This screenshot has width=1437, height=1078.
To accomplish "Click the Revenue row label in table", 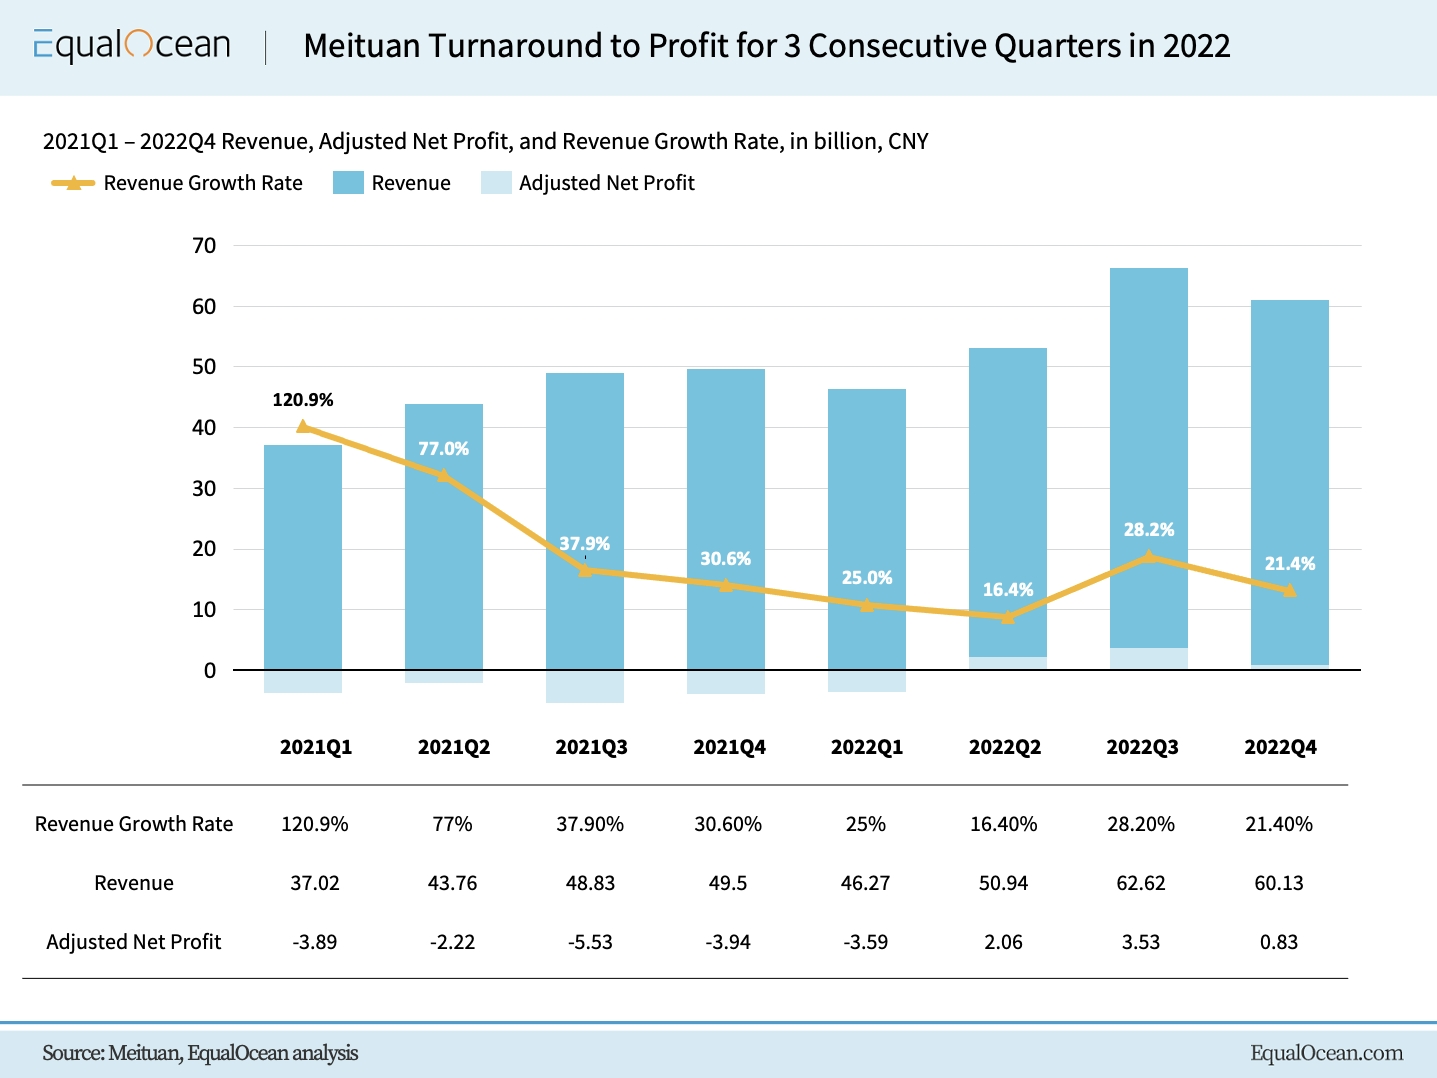I will coord(134,883).
